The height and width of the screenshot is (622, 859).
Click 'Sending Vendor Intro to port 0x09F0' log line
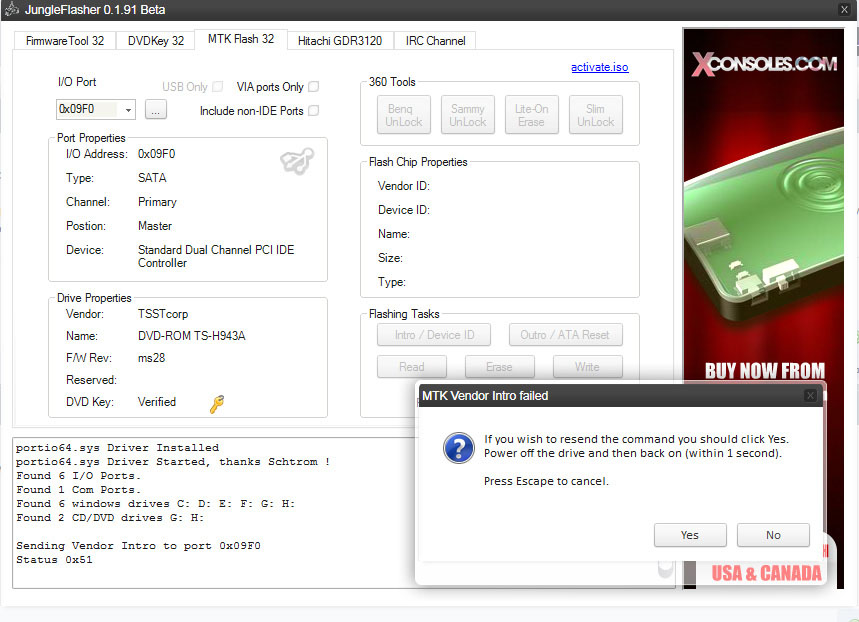point(138,545)
